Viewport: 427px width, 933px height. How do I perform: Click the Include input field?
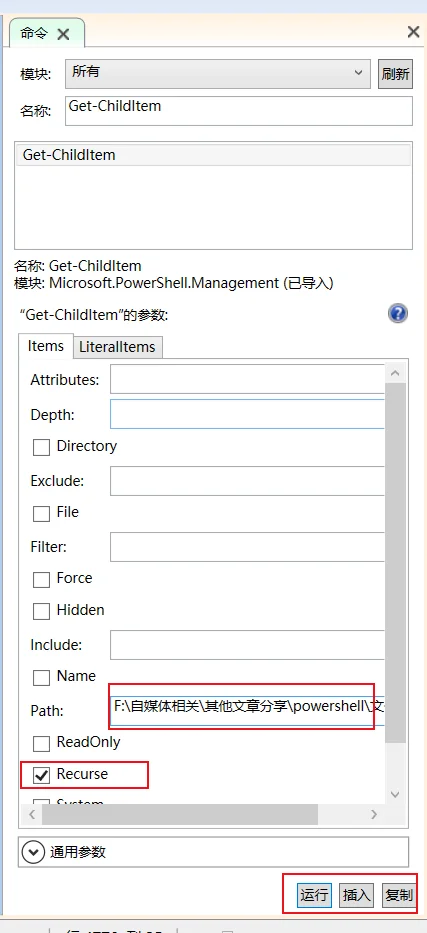[x=247, y=645]
